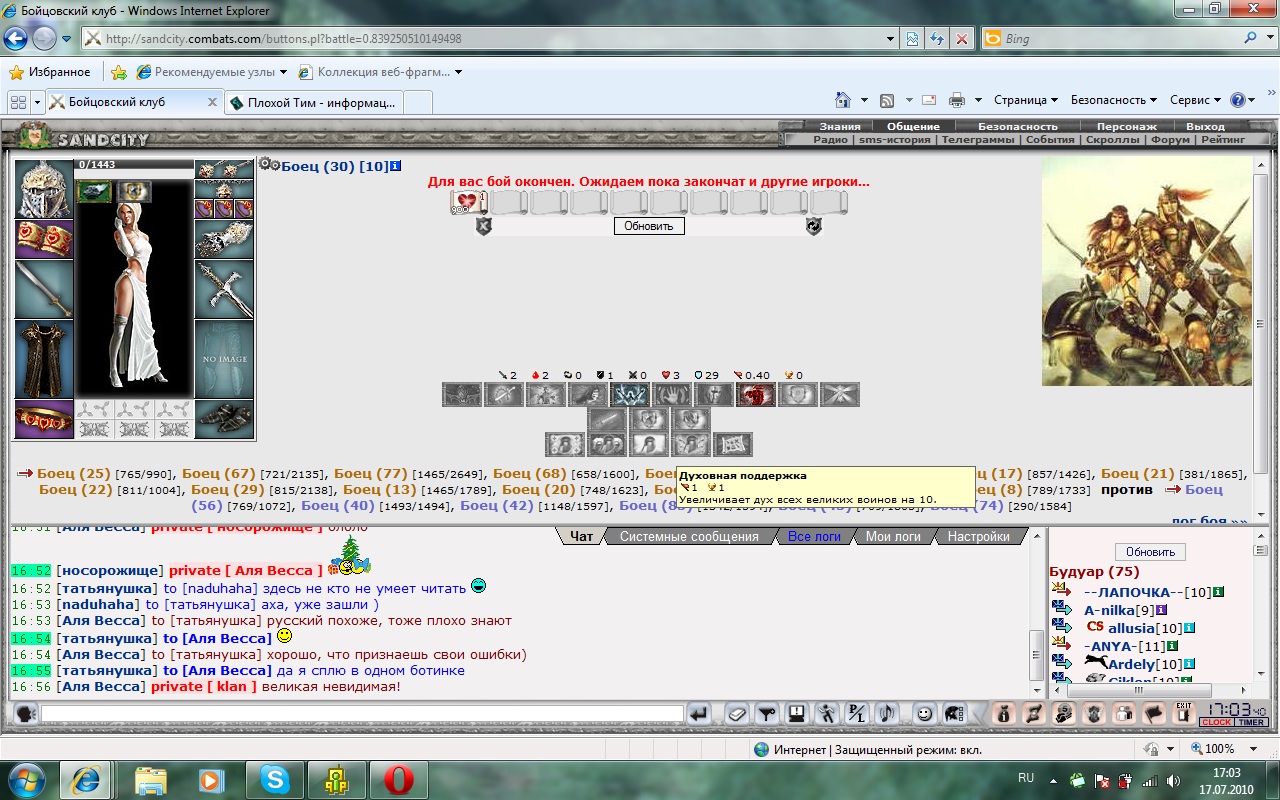Click the earrings slot atop right column
1280x800 pixels.
[224, 169]
